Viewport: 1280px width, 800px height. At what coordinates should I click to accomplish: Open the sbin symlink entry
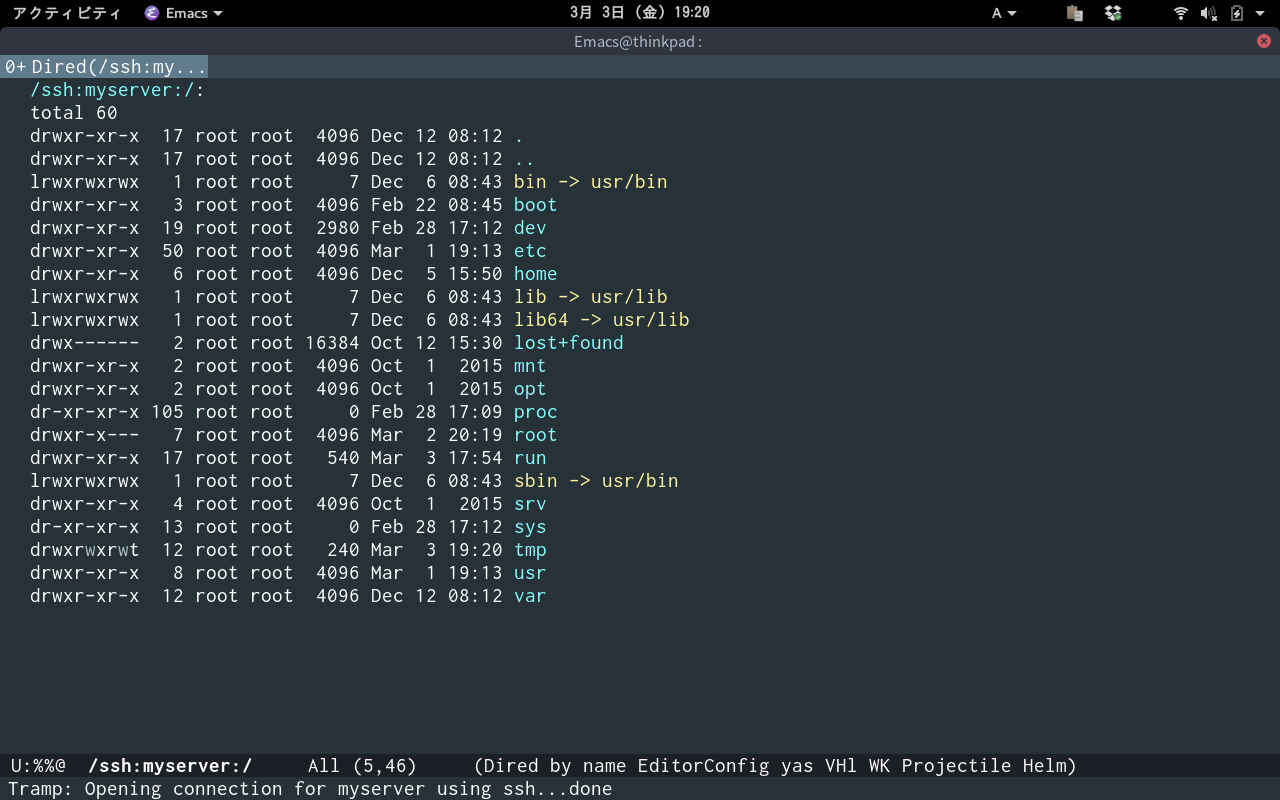point(596,481)
